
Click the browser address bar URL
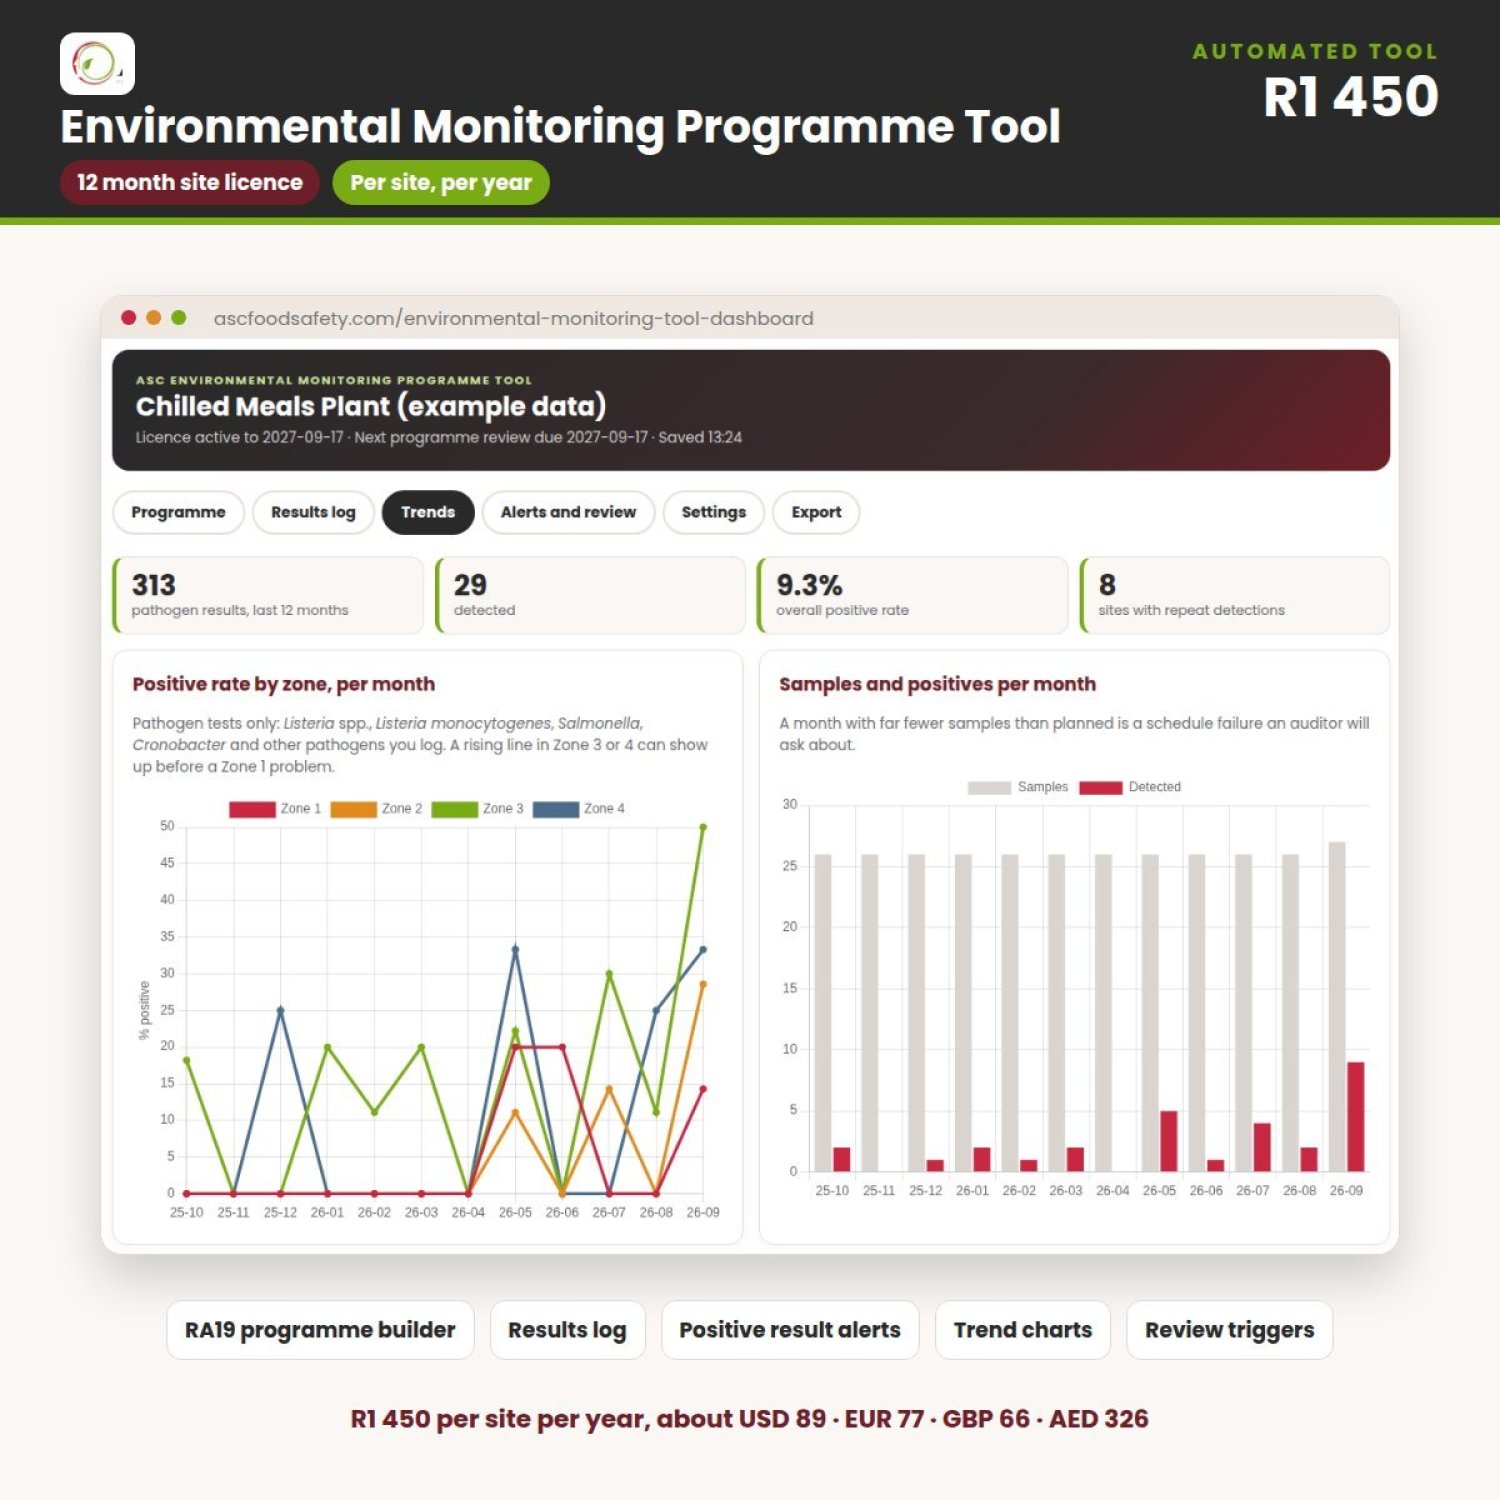[513, 318]
